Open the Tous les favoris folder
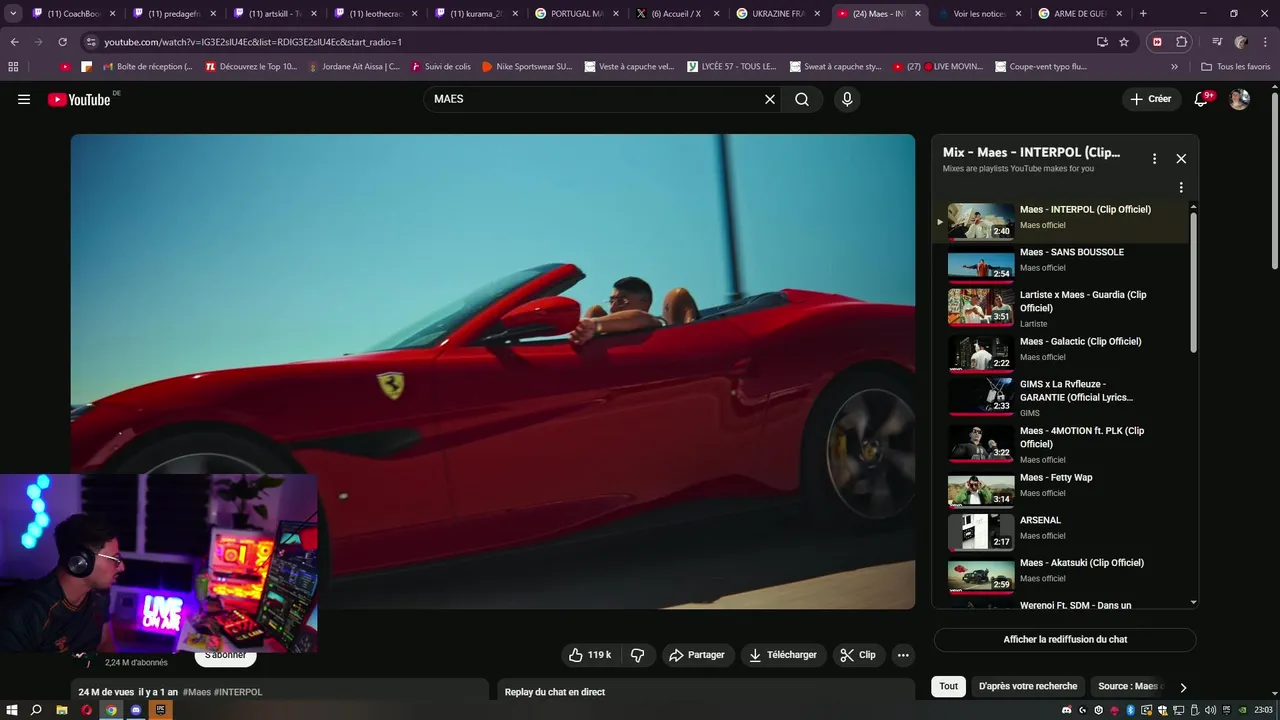 coord(1235,66)
